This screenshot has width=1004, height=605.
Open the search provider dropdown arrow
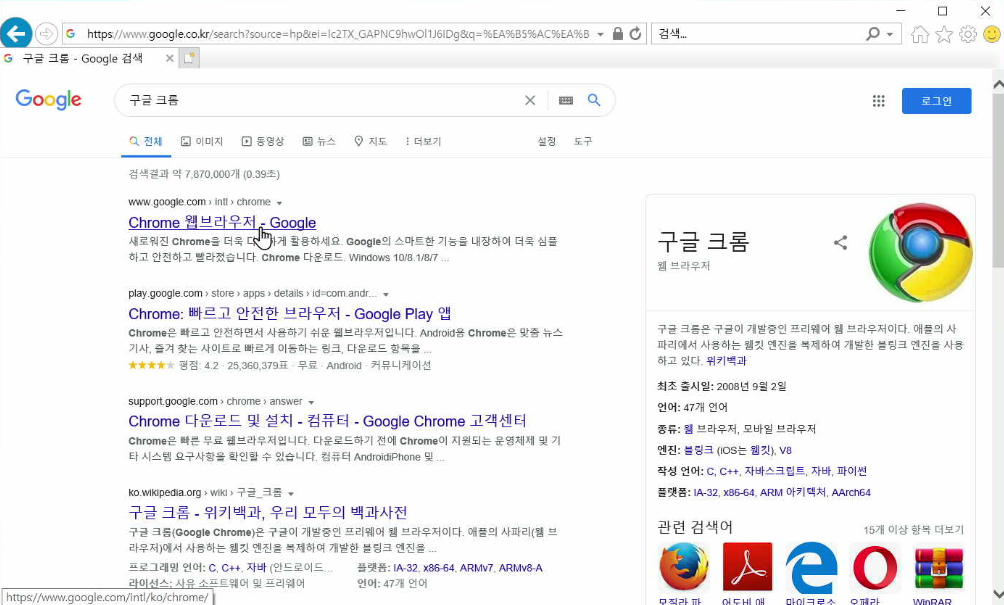pyautogui.click(x=890, y=34)
